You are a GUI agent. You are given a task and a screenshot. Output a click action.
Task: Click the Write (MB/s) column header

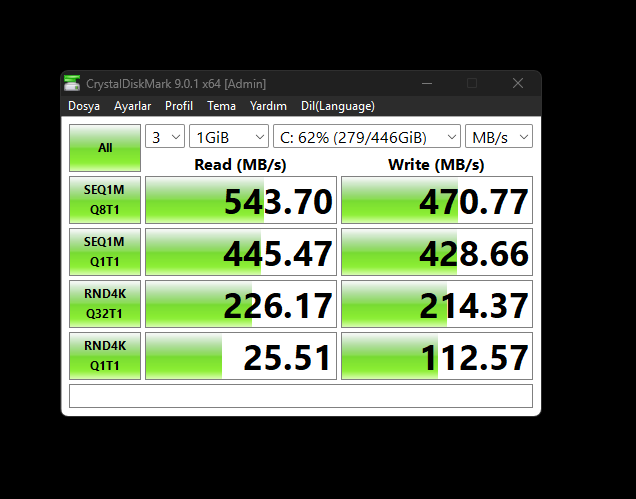[436, 164]
